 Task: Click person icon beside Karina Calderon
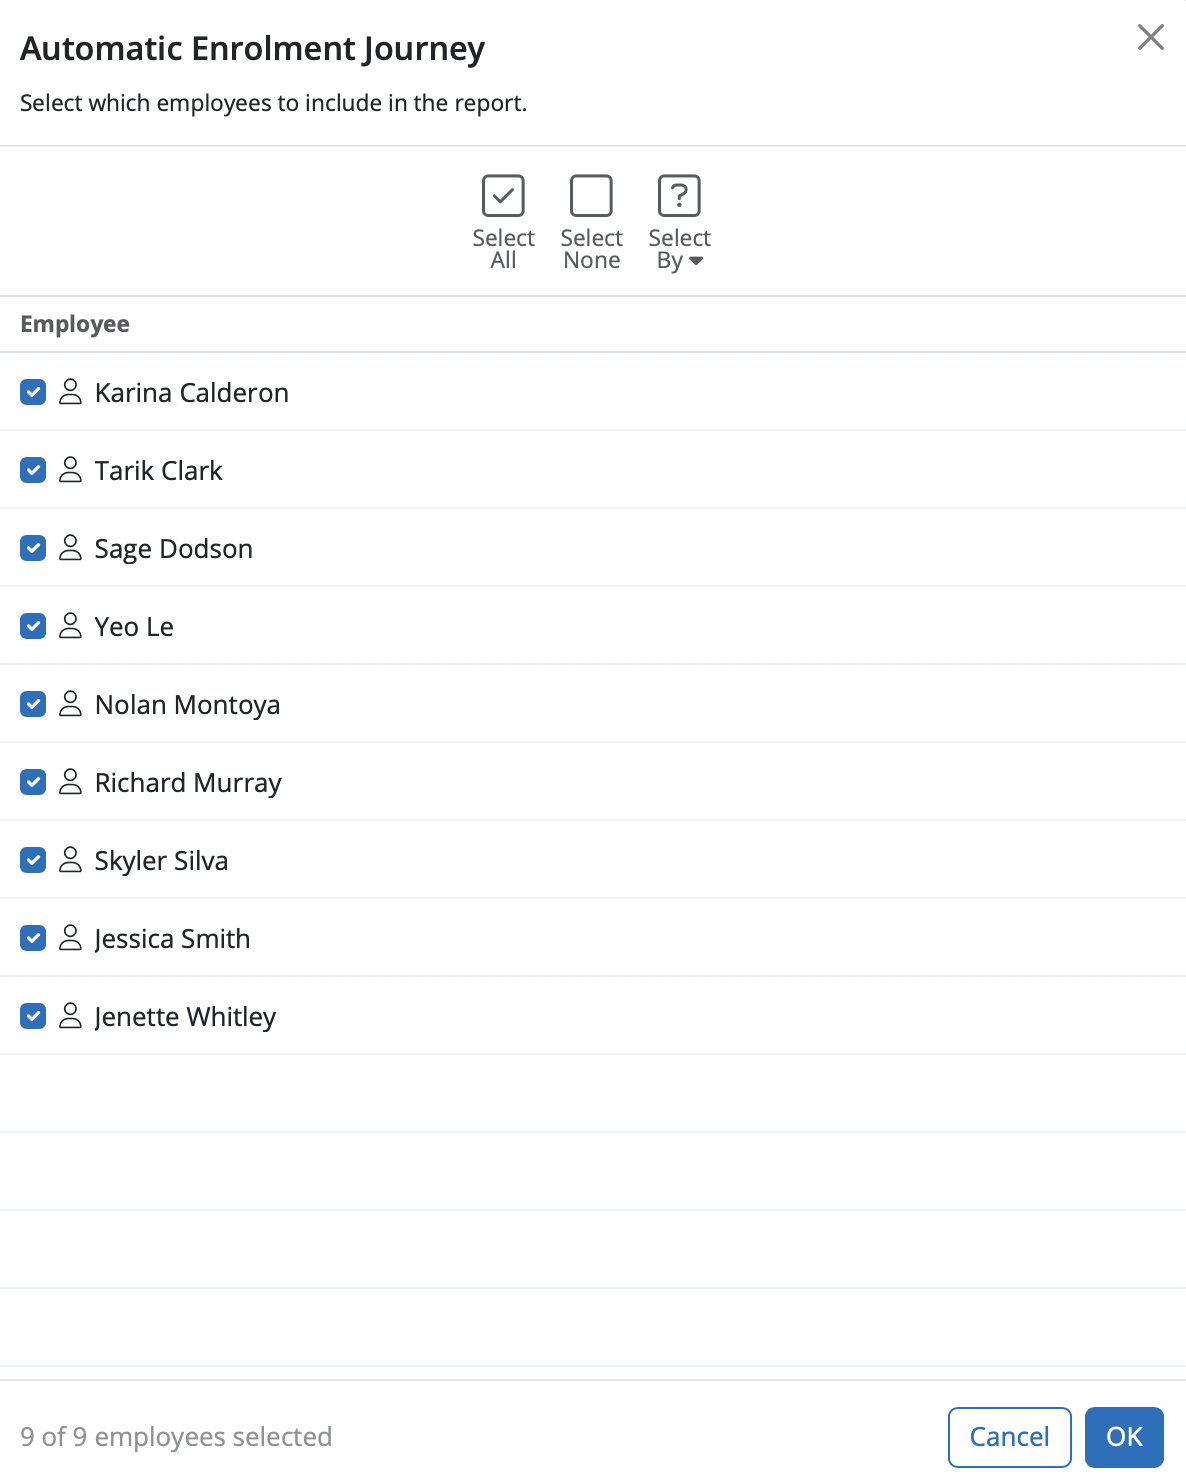(x=70, y=392)
